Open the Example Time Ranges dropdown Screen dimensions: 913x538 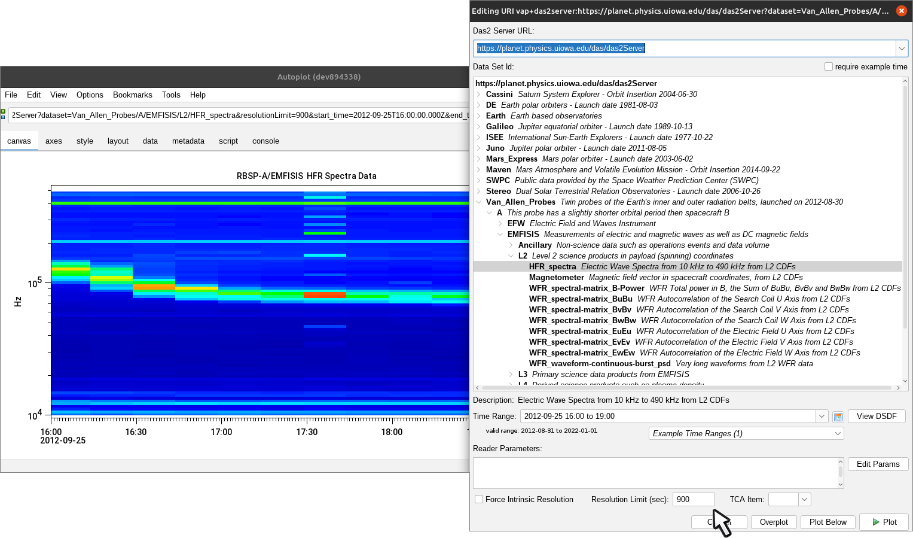745,434
